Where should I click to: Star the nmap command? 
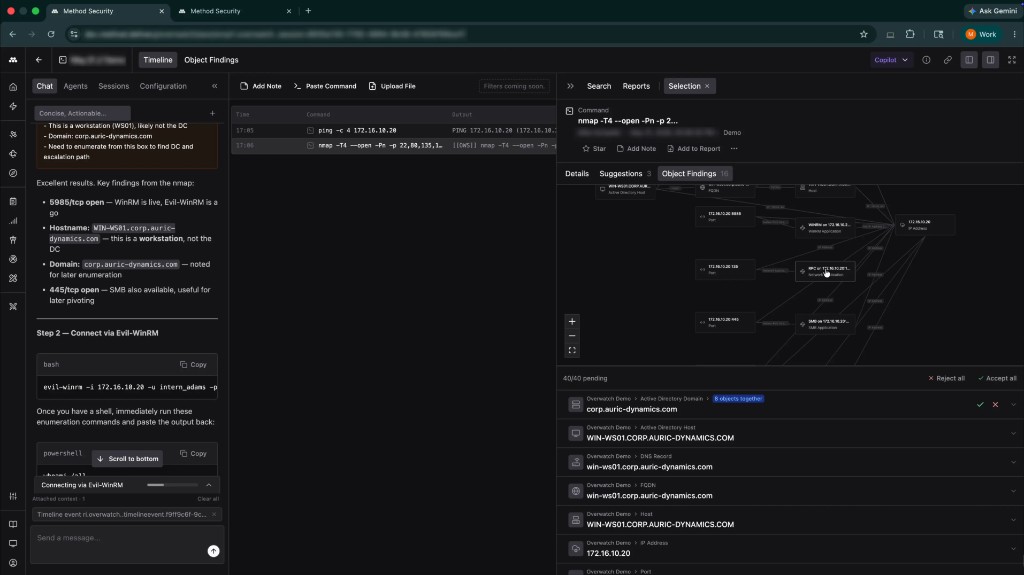point(594,148)
